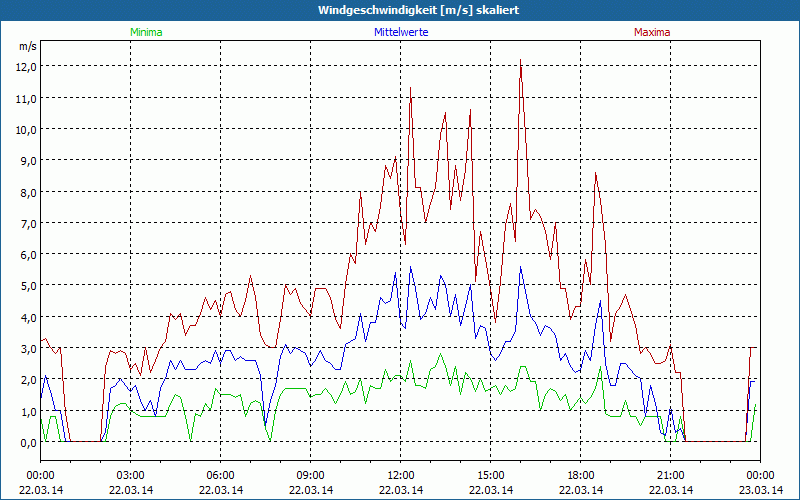The image size is (800, 500).
Task: Click the 06:00 time axis label
Action: point(220,476)
